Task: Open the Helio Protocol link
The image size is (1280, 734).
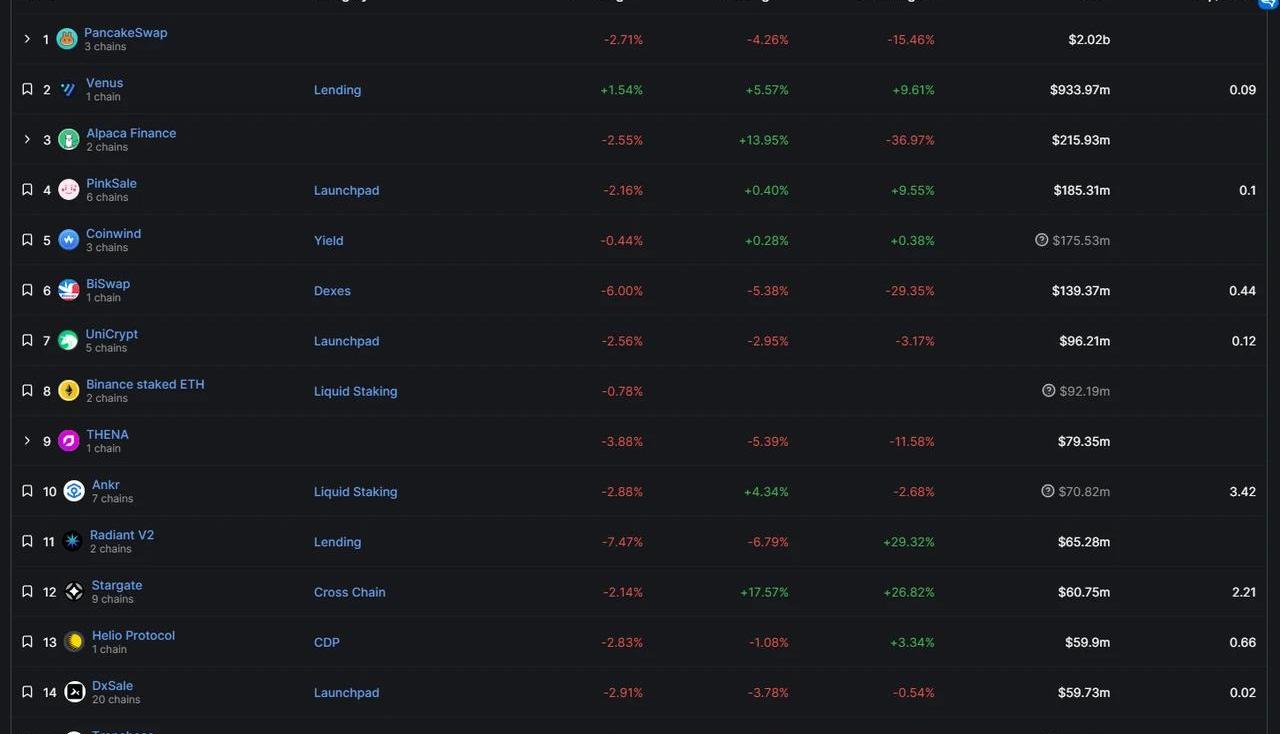Action: pyautogui.click(x=133, y=635)
